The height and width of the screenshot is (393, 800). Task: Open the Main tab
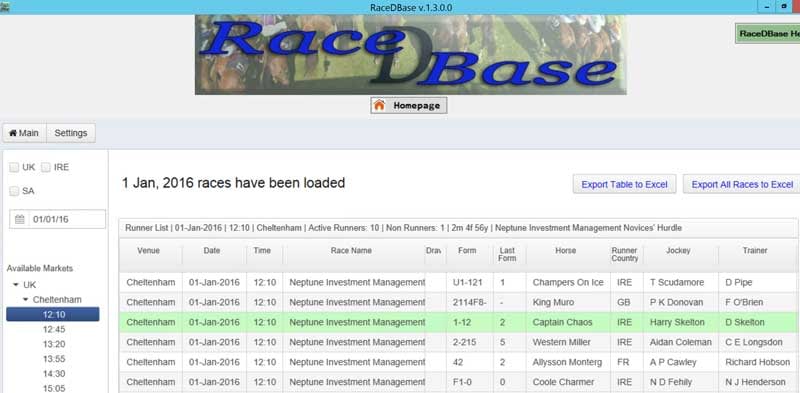click(24, 133)
